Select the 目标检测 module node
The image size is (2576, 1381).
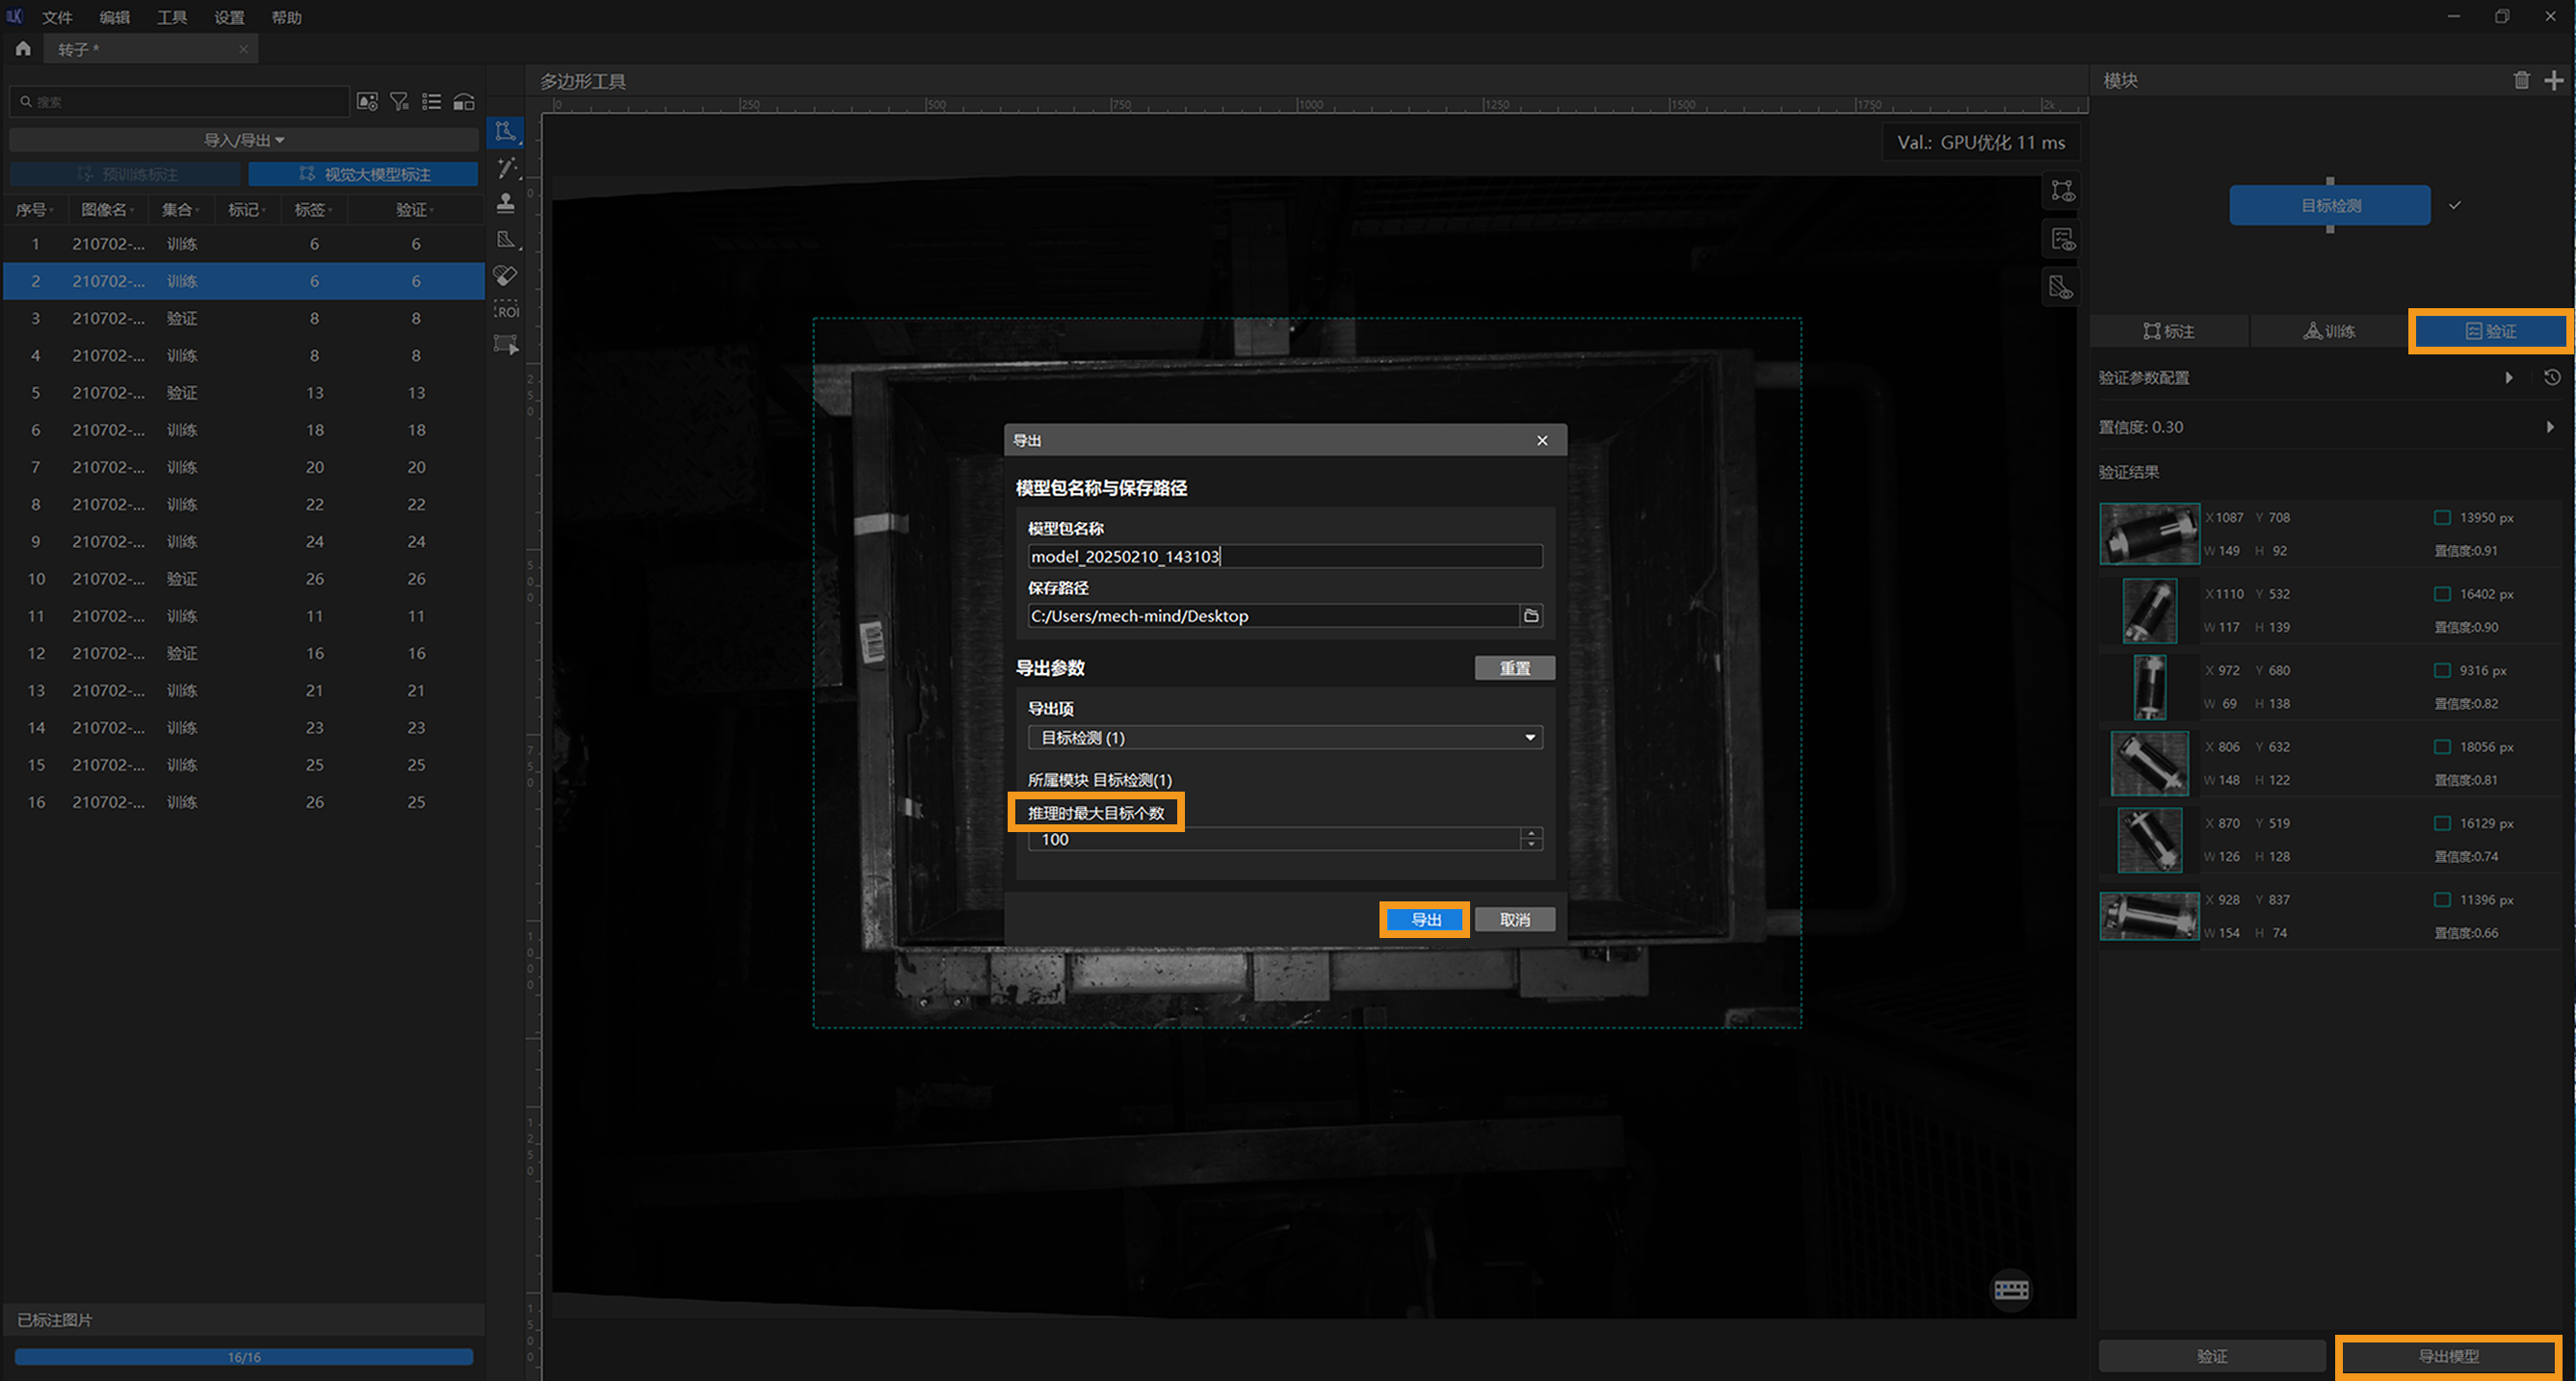[x=2329, y=205]
